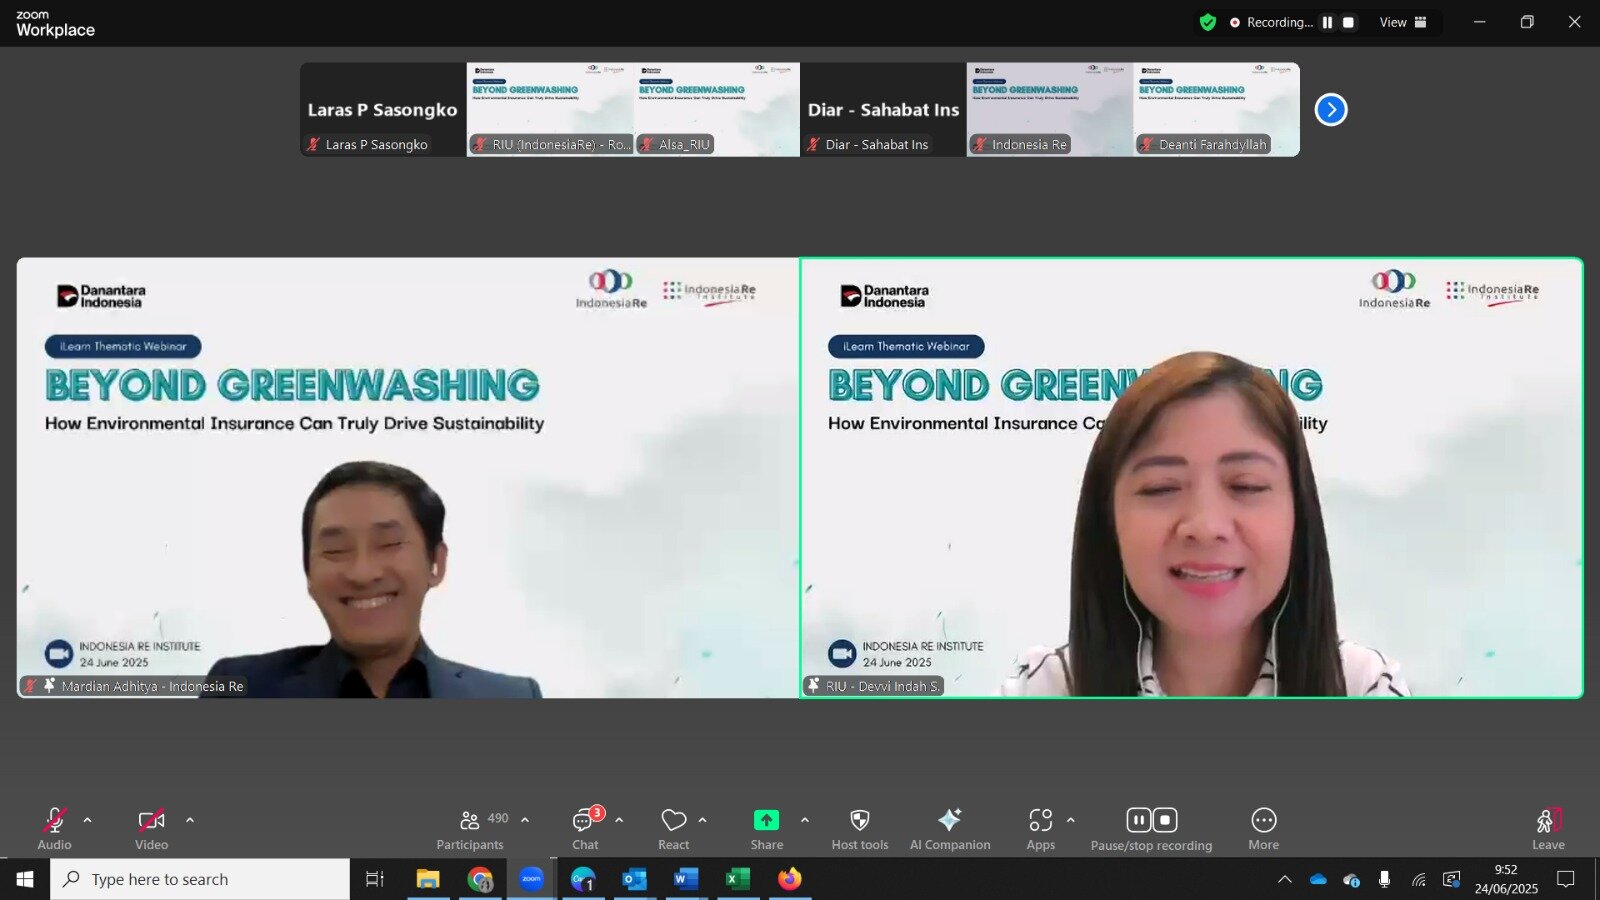Image resolution: width=1600 pixels, height=900 pixels.
Task: Click the encryption shield icon
Action: coord(1208,22)
